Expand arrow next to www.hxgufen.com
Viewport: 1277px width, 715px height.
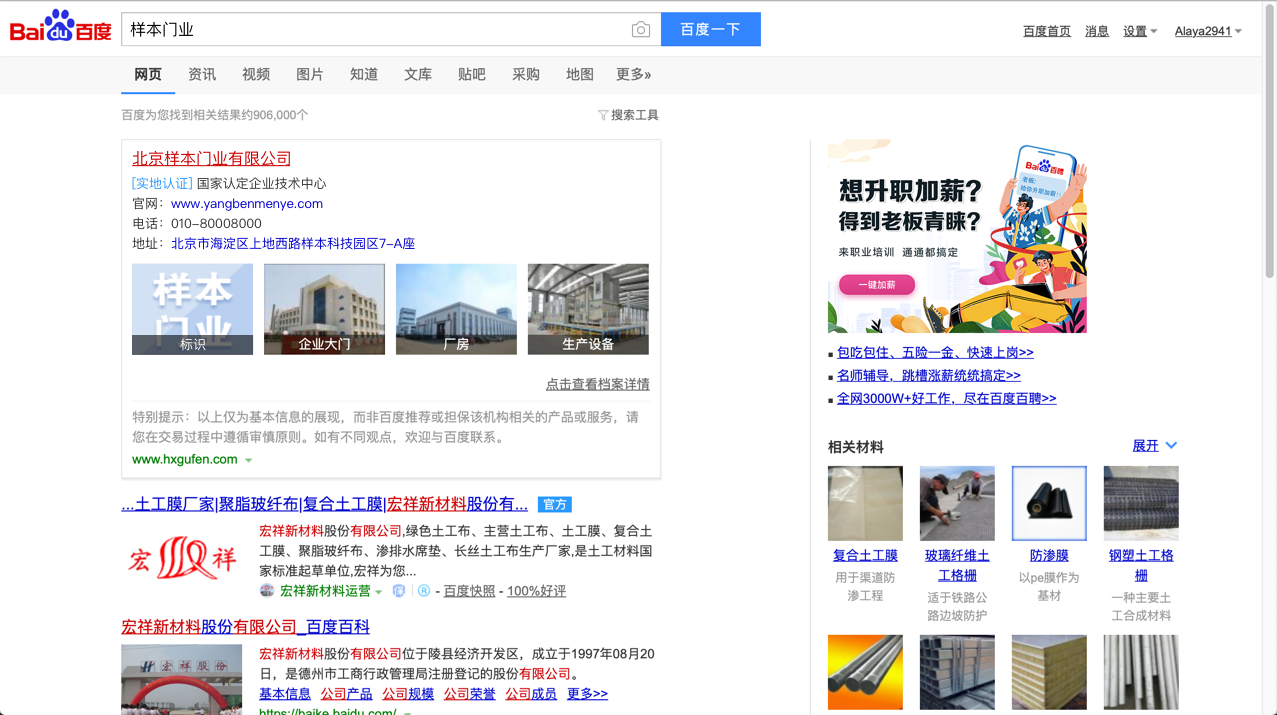point(249,460)
